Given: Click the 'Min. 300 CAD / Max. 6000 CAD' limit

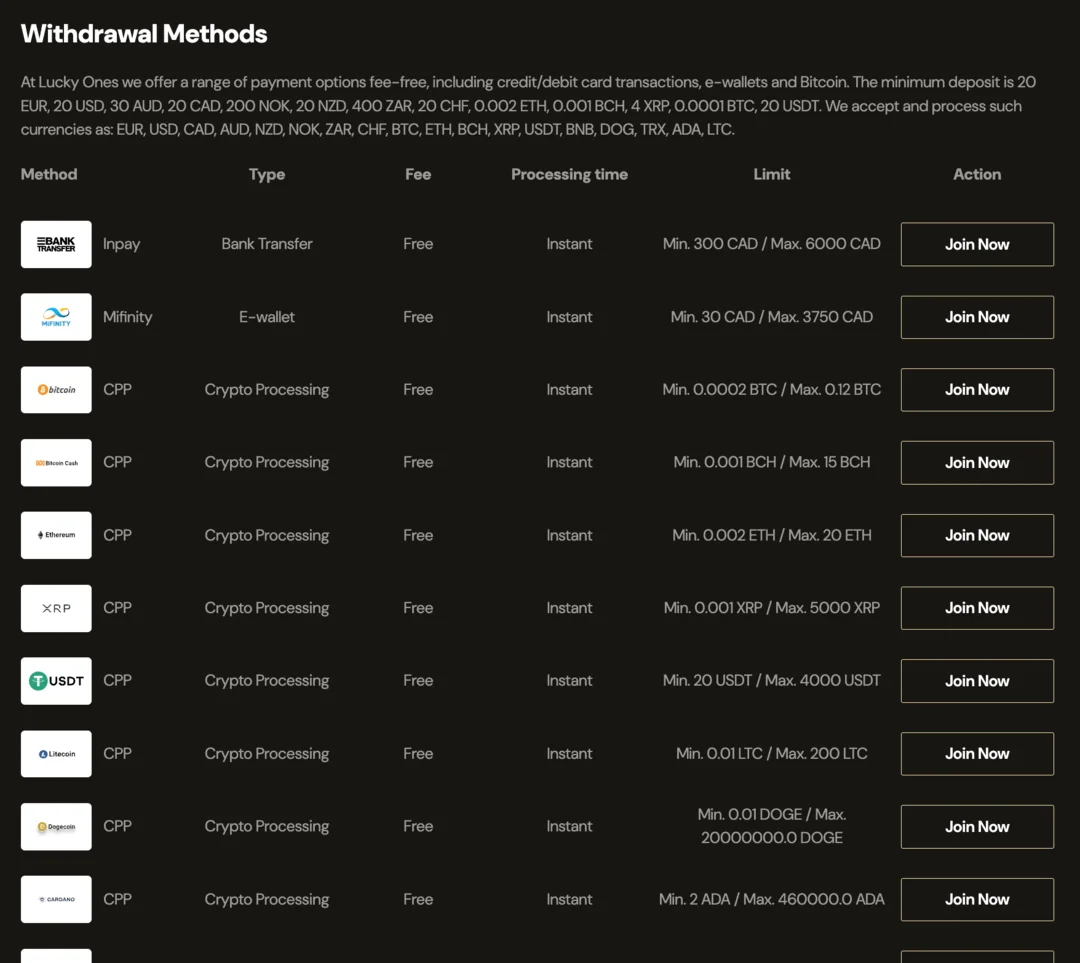Looking at the screenshot, I should (771, 244).
